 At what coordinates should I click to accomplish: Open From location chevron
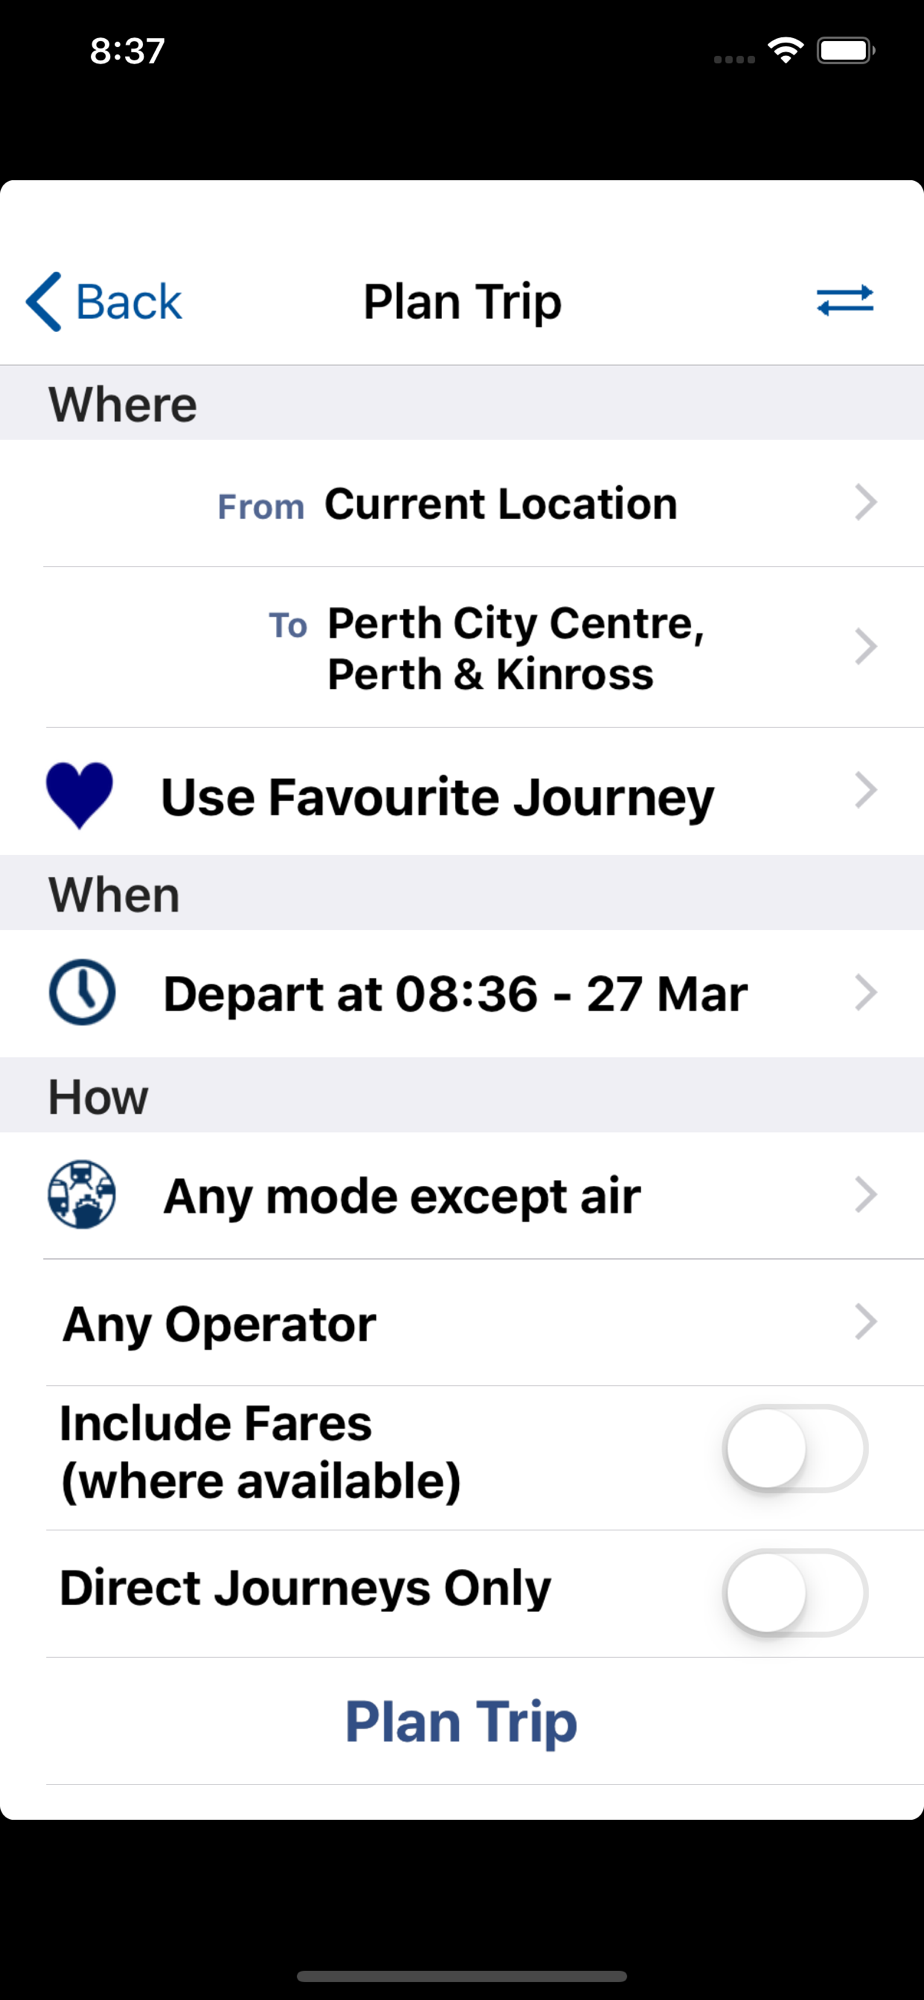(866, 502)
